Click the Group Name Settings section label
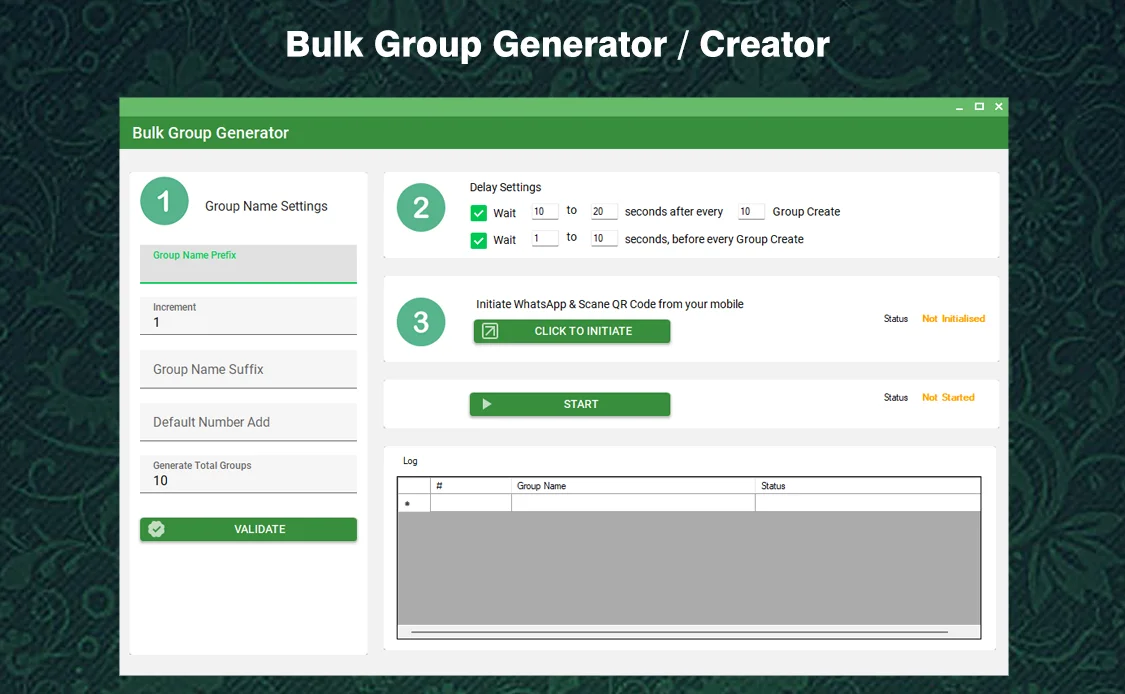1125x694 pixels. tap(265, 206)
